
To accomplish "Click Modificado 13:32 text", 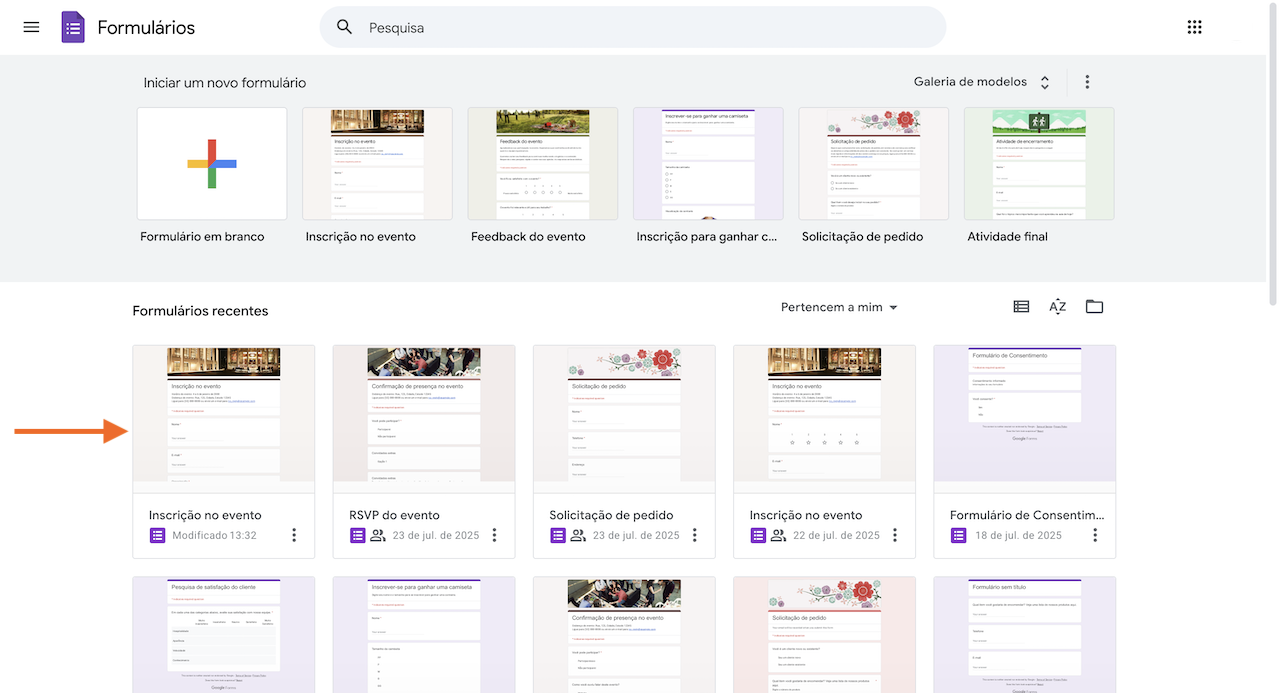I will (x=214, y=535).
